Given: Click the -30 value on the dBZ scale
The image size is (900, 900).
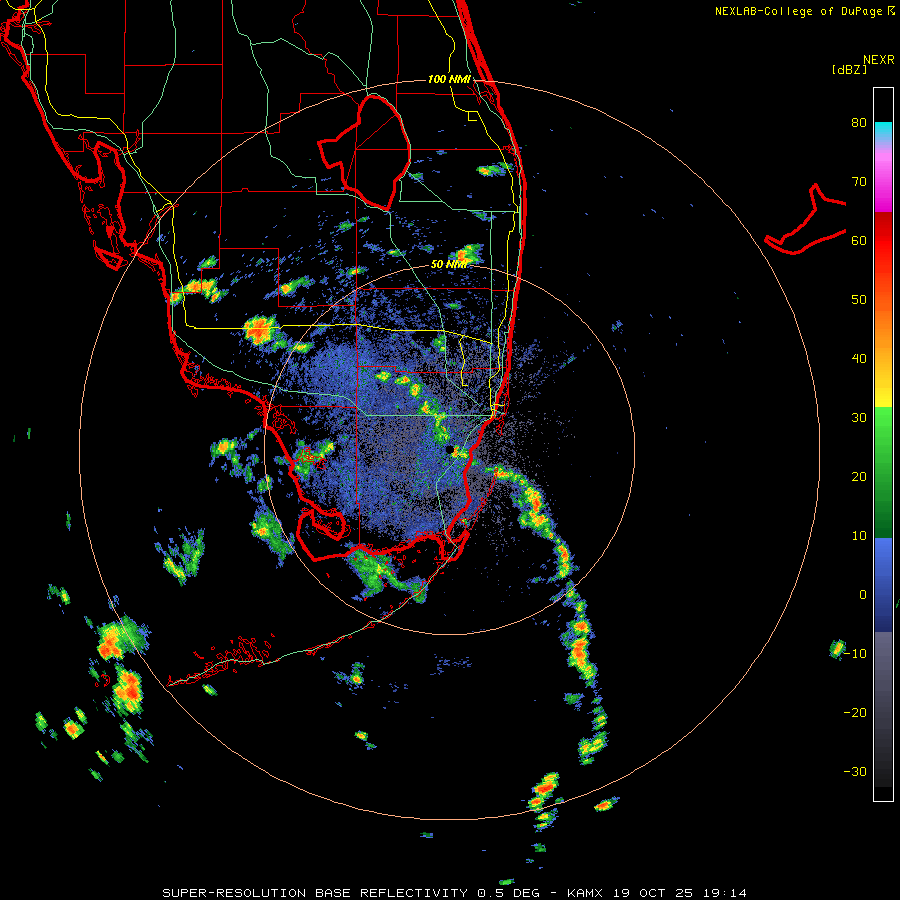Looking at the screenshot, I should (x=855, y=771).
